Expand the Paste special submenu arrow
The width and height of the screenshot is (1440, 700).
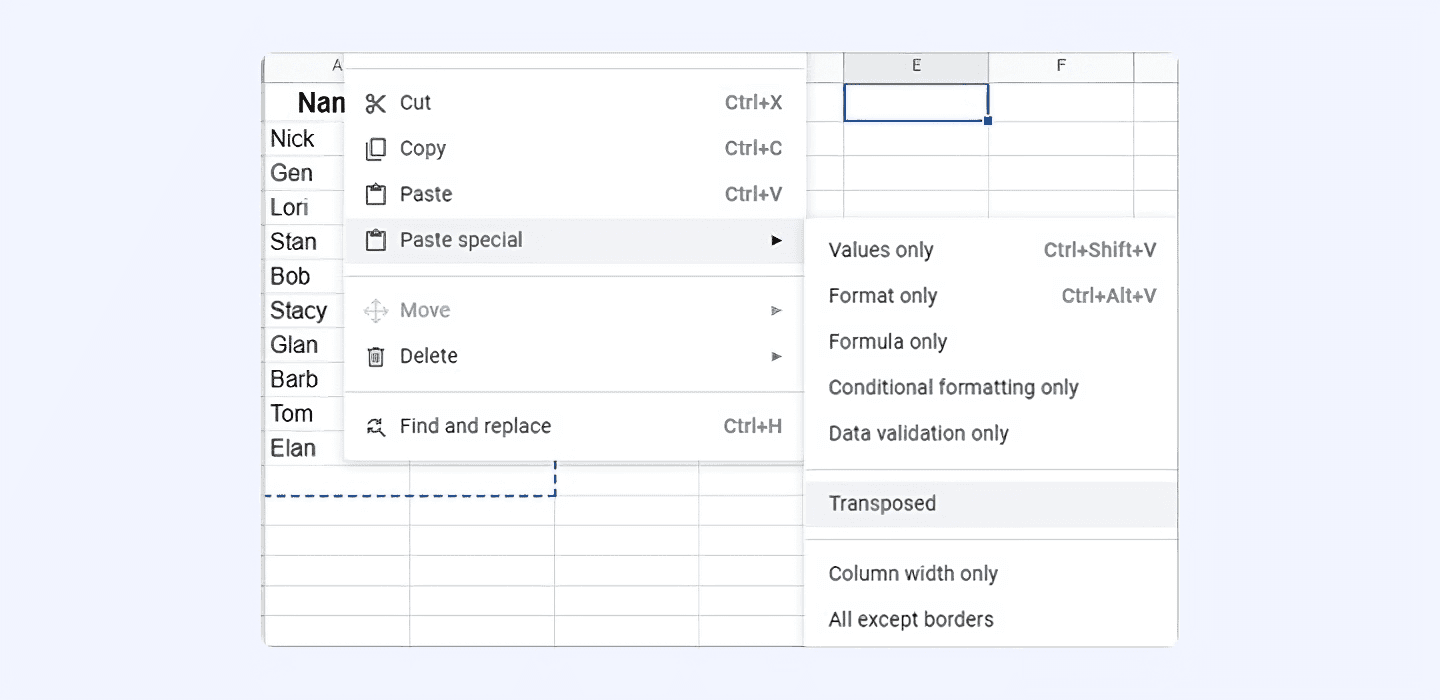tap(776, 241)
